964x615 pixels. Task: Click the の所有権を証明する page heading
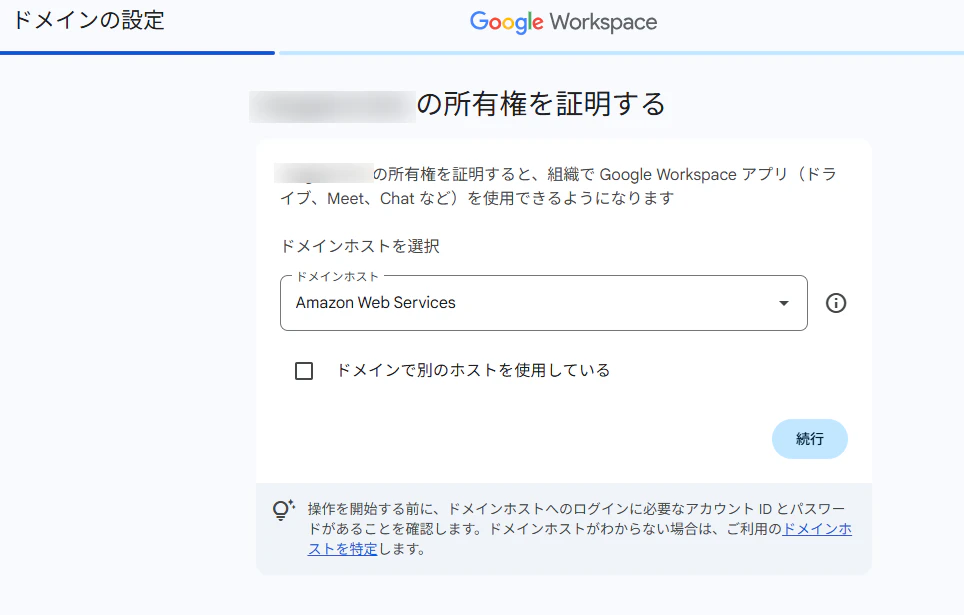541,104
